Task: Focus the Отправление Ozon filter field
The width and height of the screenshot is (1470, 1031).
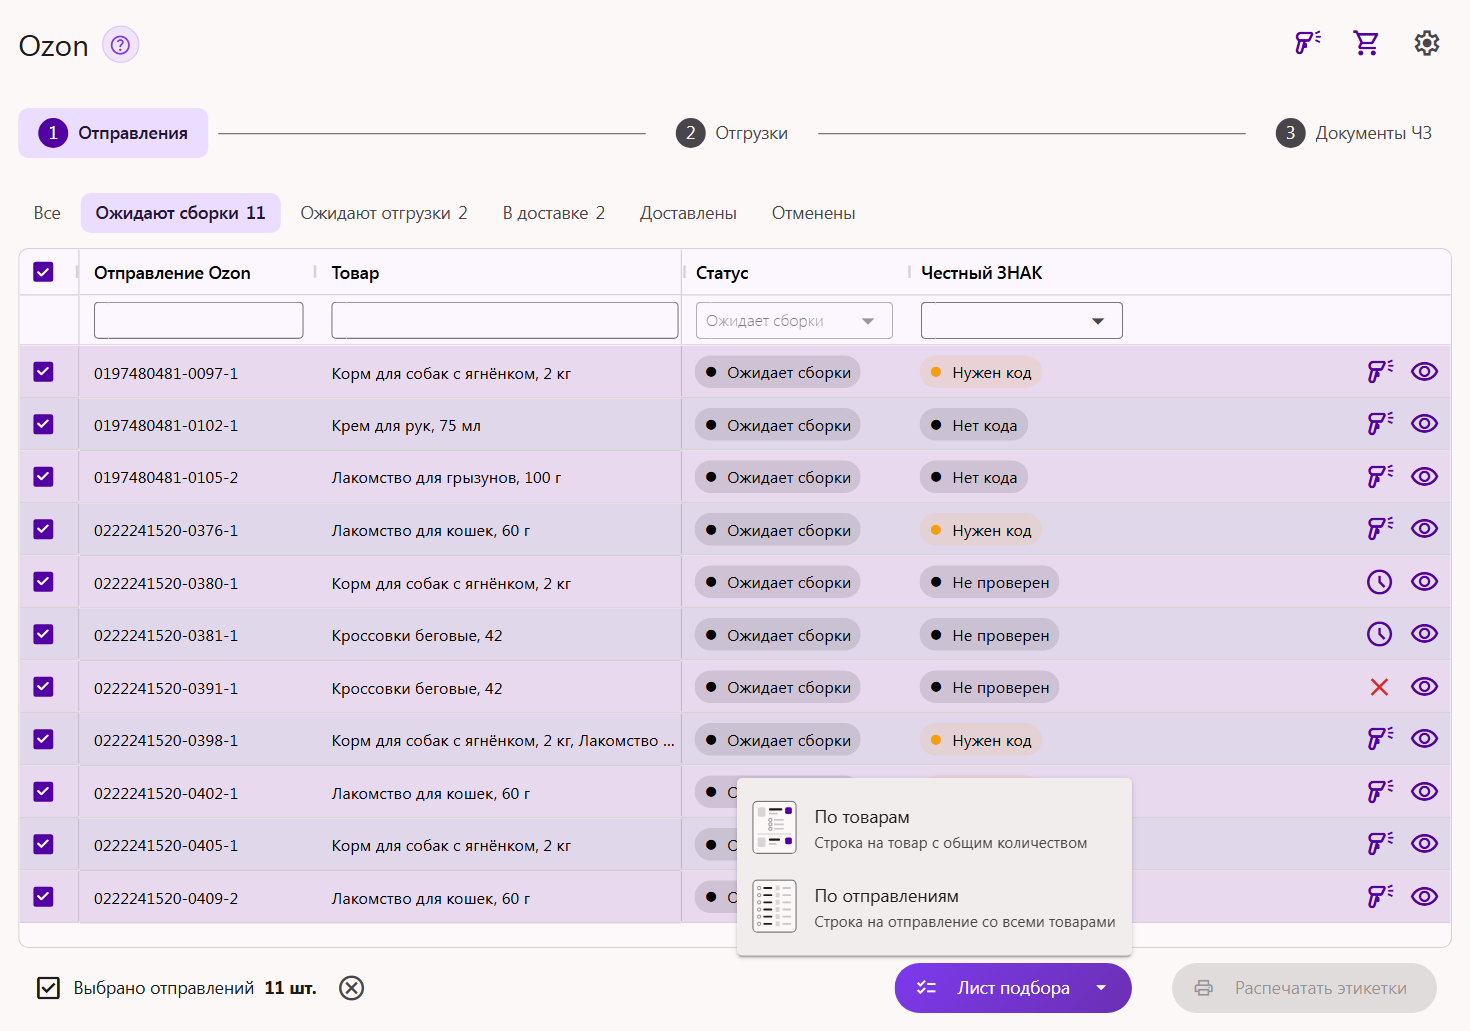Action: (x=198, y=321)
